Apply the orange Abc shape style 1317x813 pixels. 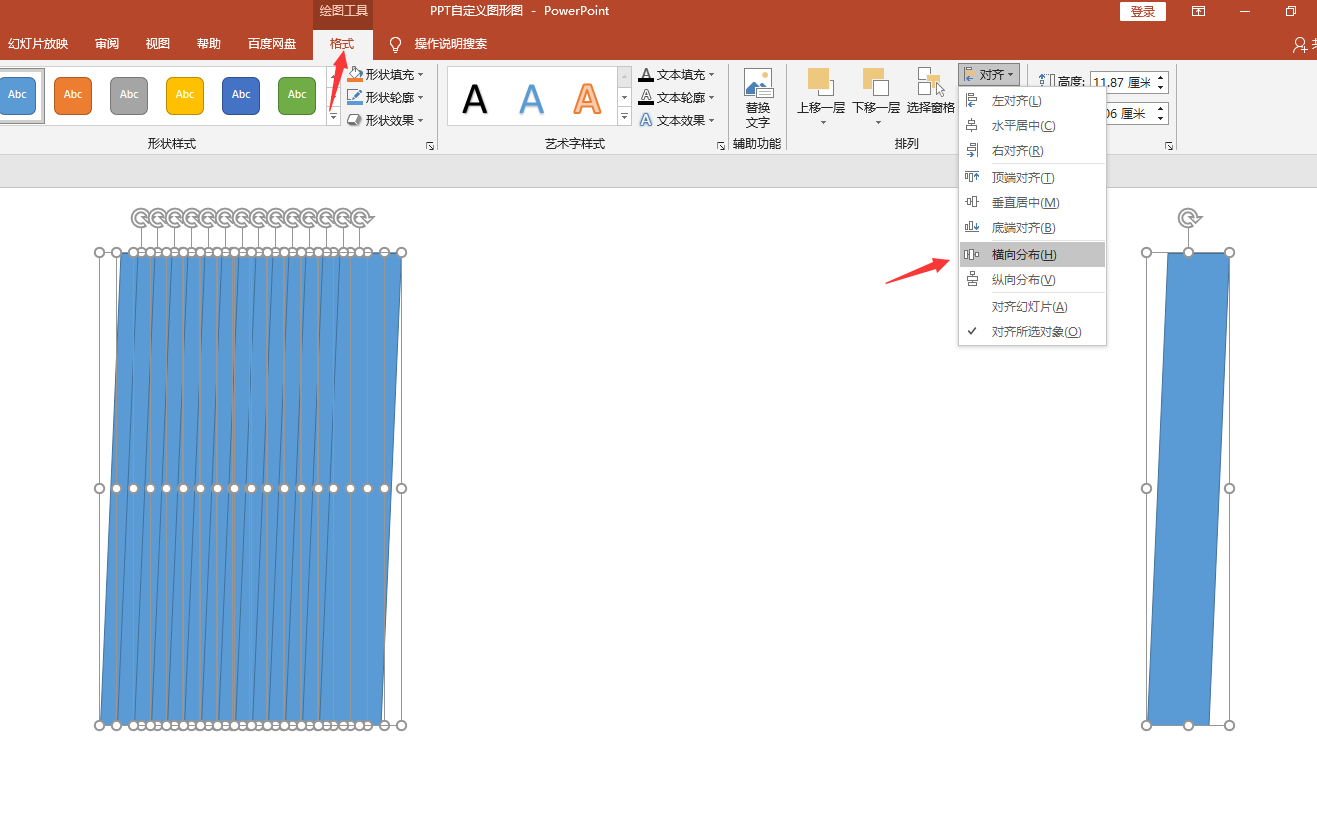[73, 95]
